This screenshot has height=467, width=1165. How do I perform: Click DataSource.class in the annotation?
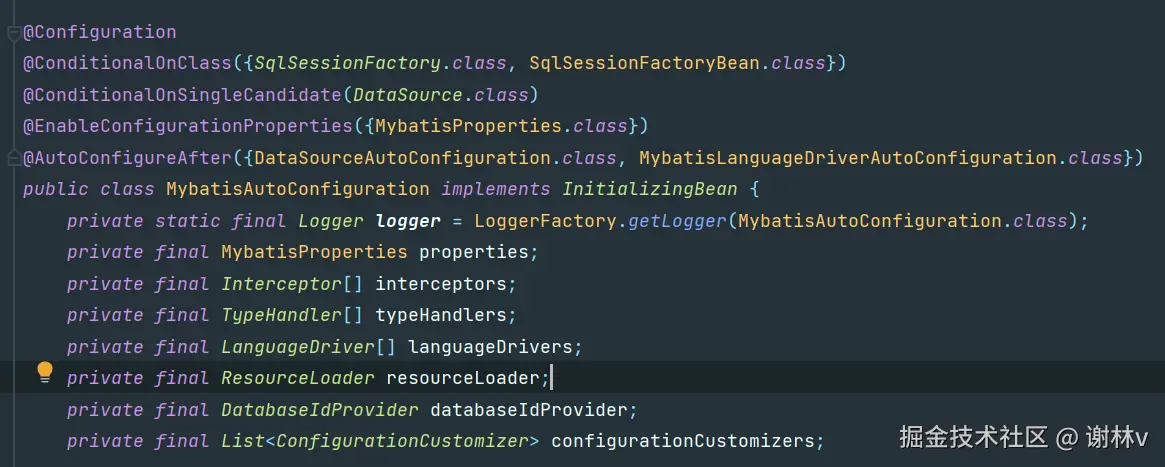[x=441, y=95]
